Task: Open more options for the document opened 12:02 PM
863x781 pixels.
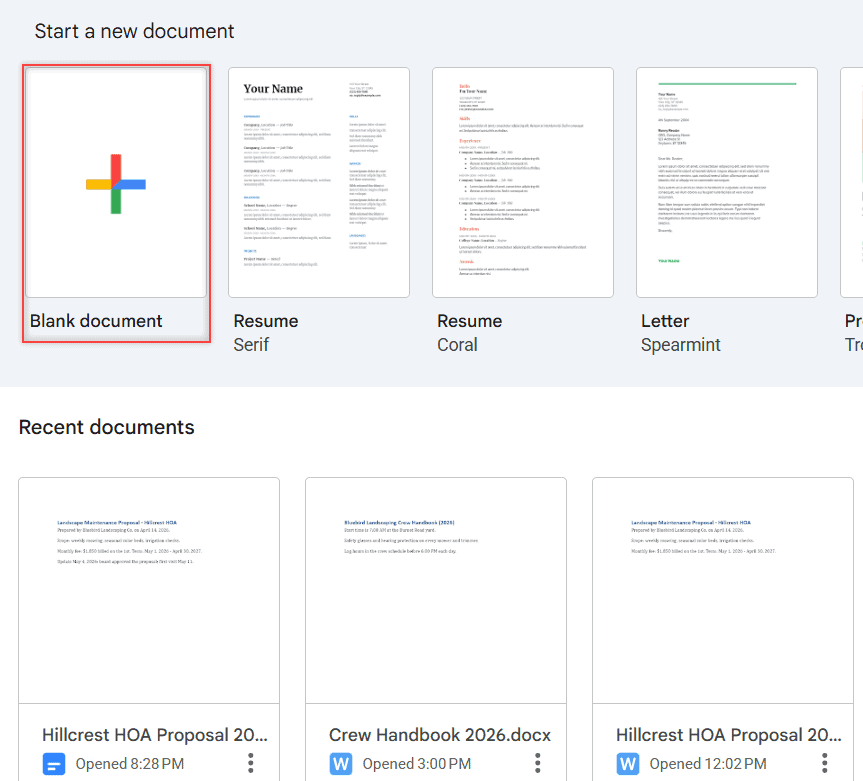Action: [x=824, y=763]
